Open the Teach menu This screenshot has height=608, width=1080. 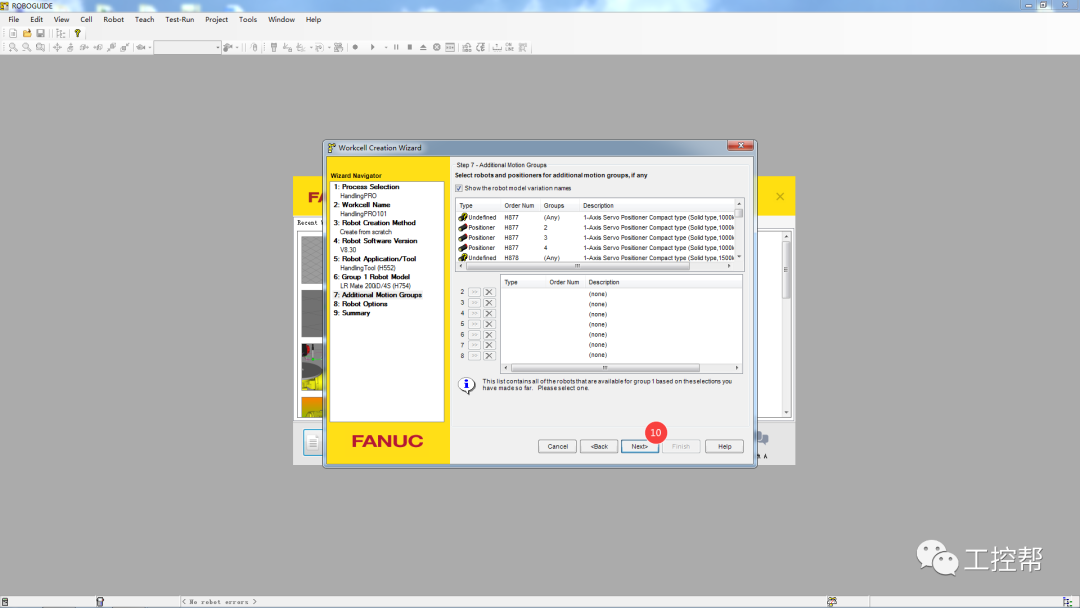click(144, 19)
